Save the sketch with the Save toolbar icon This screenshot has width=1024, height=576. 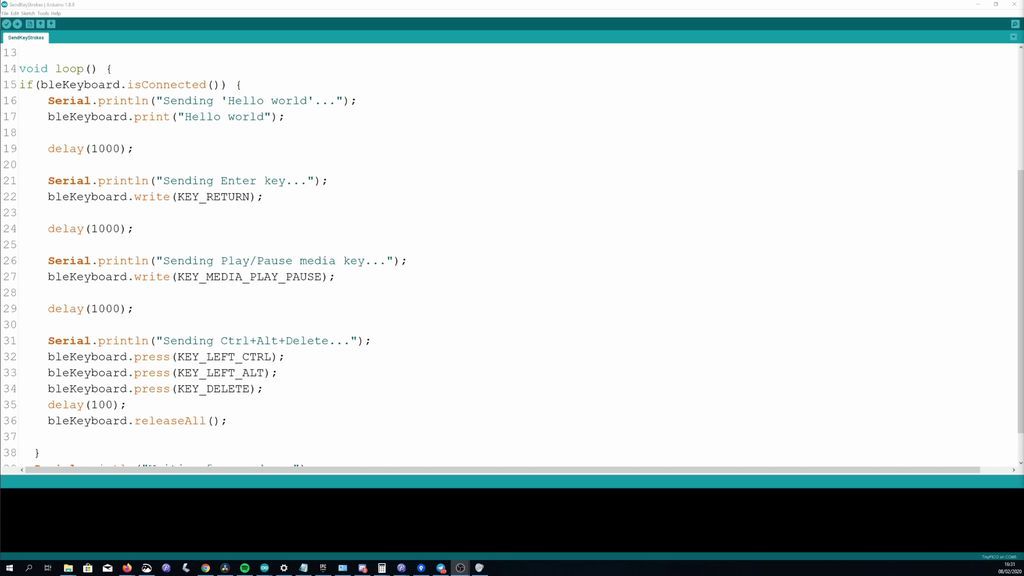(x=51, y=23)
